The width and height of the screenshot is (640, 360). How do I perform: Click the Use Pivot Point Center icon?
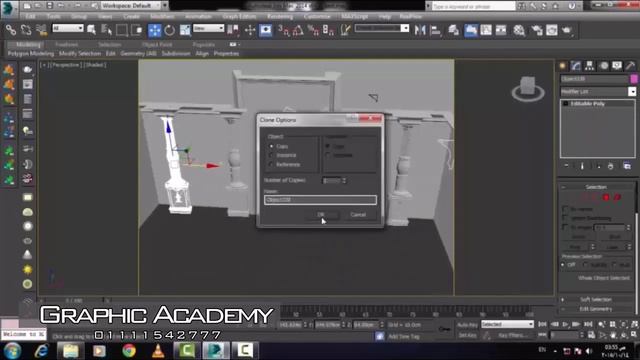pos(233,30)
